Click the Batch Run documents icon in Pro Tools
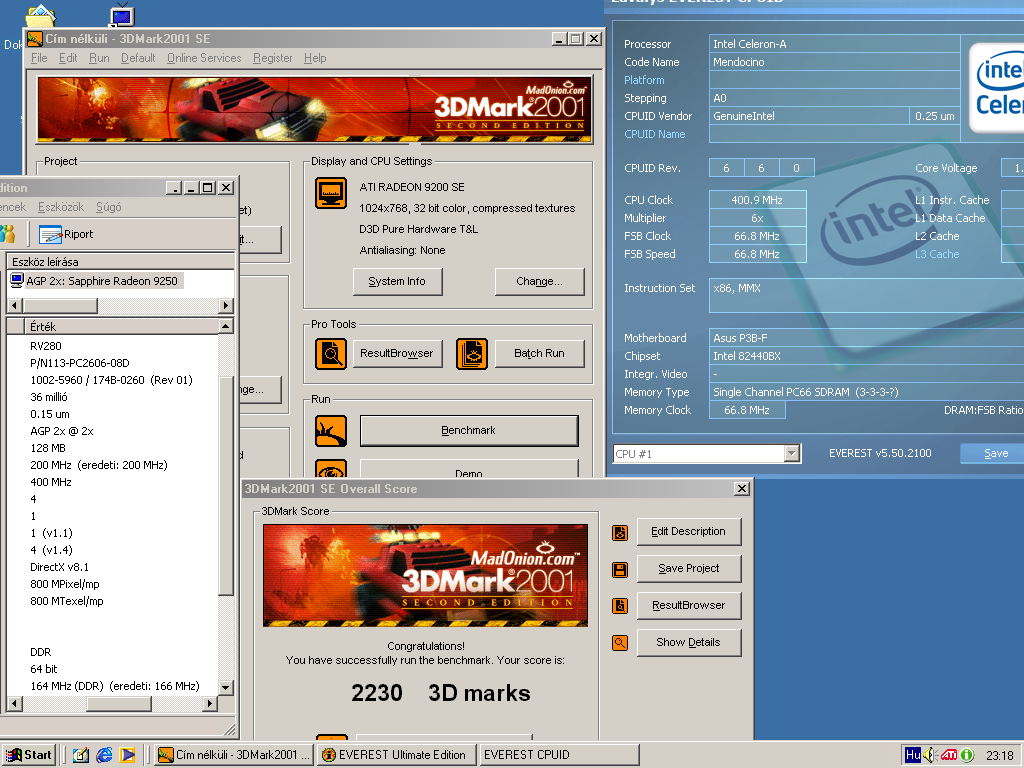This screenshot has height=768, width=1024. click(472, 353)
